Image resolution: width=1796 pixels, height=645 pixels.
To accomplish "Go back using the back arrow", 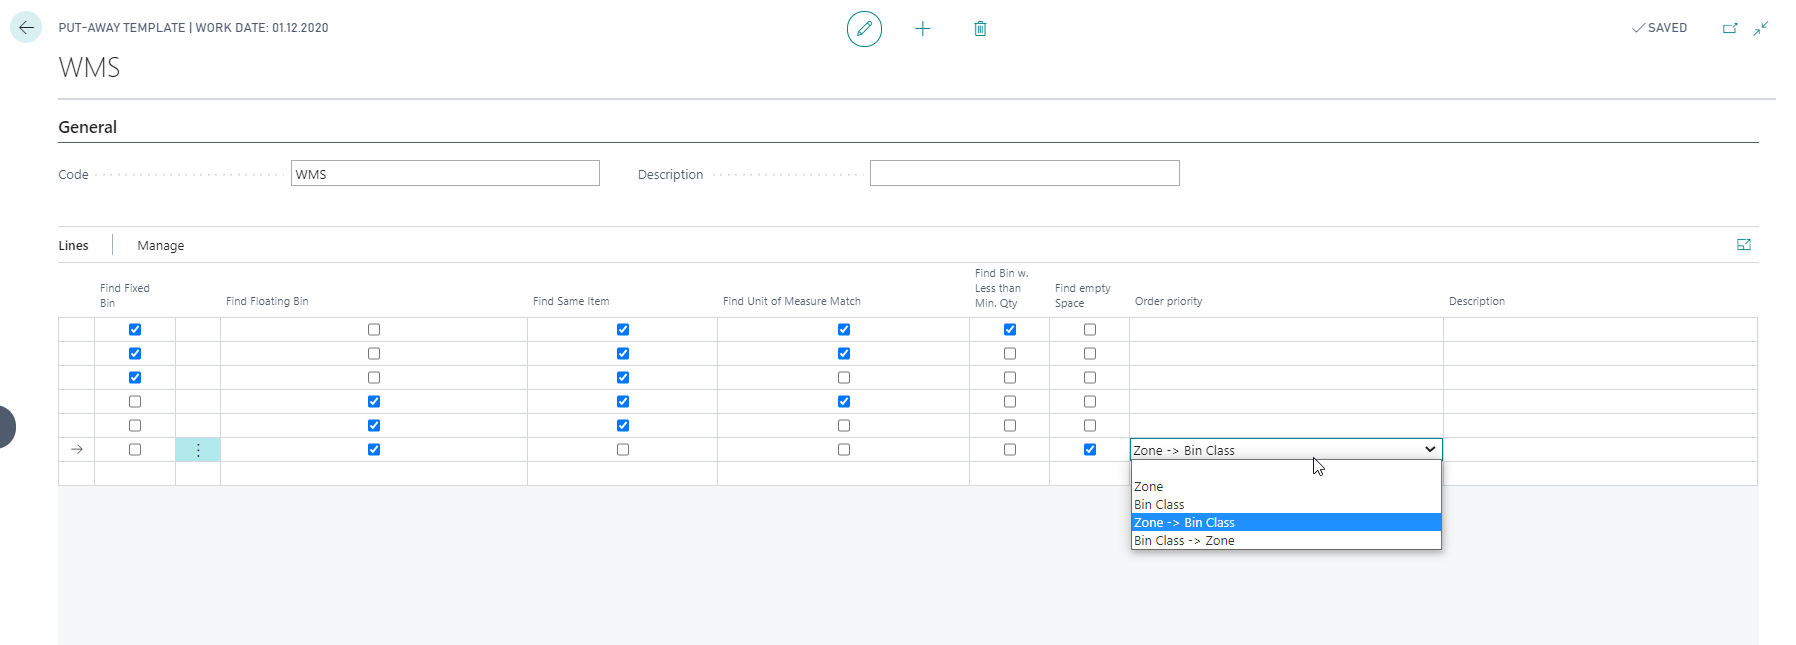I will [x=26, y=28].
